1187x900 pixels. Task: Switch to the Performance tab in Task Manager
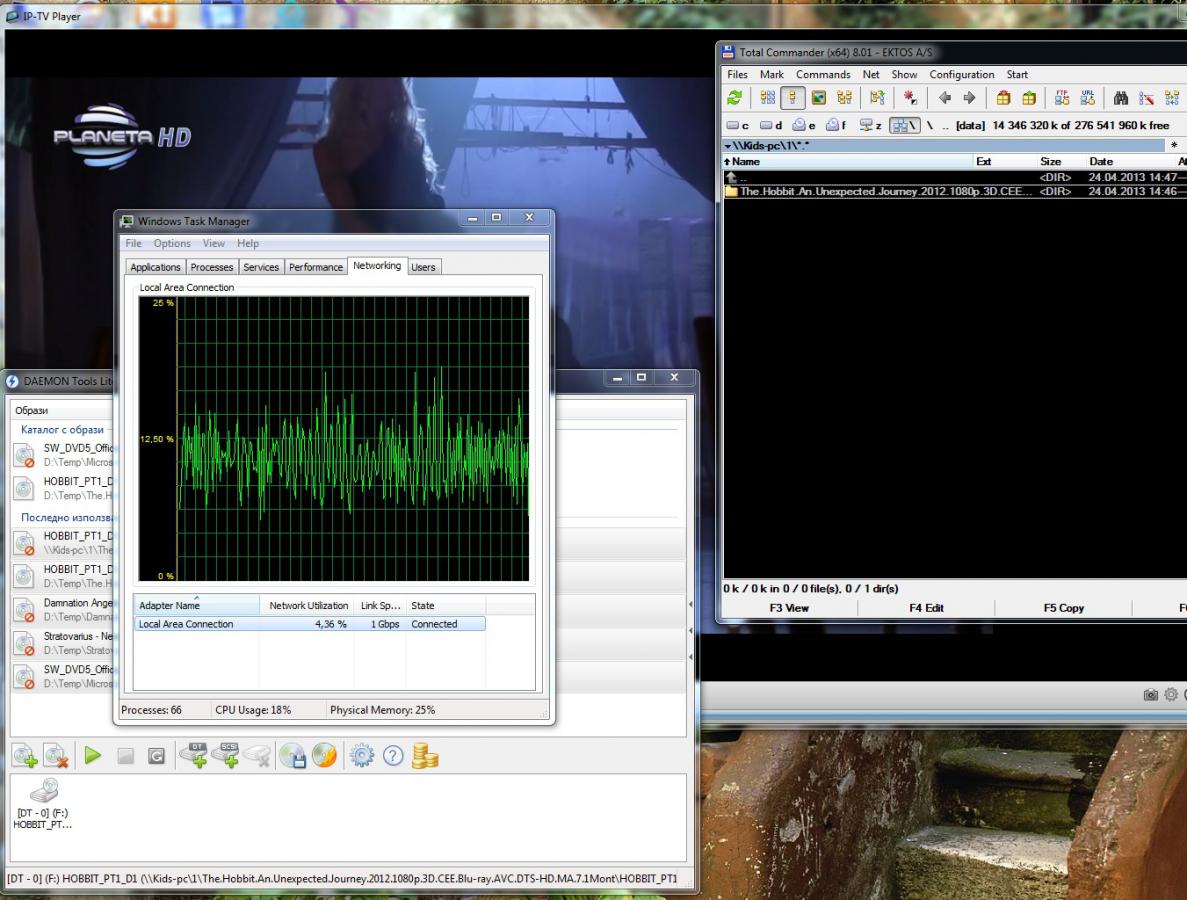click(x=316, y=267)
